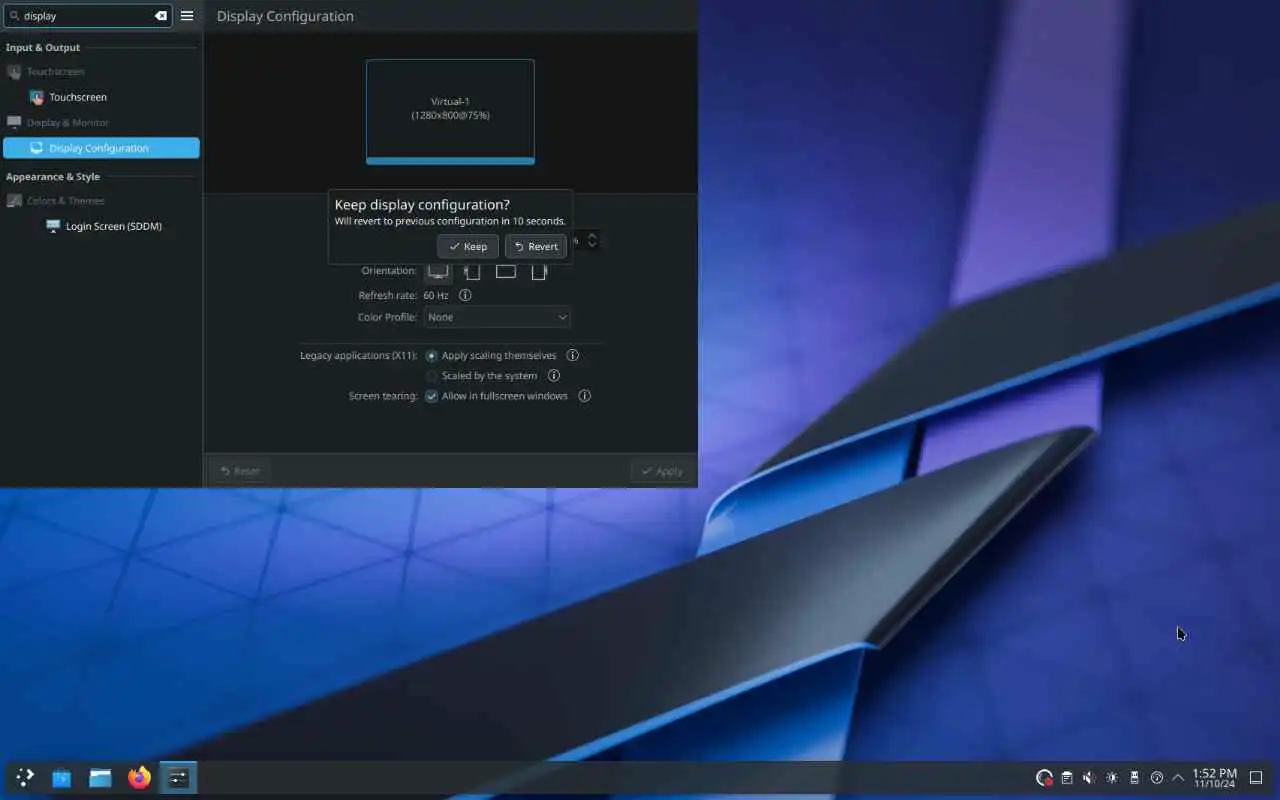Open the volume tray icon
Viewport: 1280px width, 800px height.
pyautogui.click(x=1089, y=777)
